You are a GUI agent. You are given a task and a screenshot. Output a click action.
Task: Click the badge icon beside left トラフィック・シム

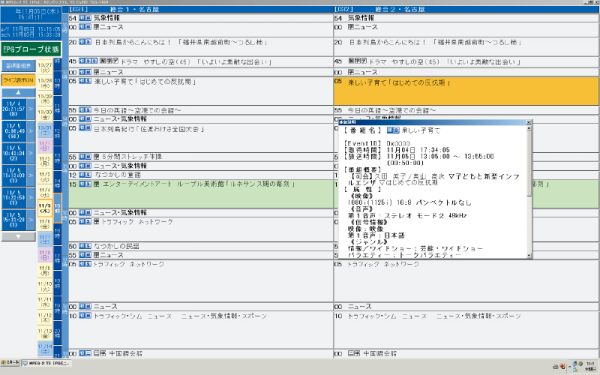click(x=85, y=316)
